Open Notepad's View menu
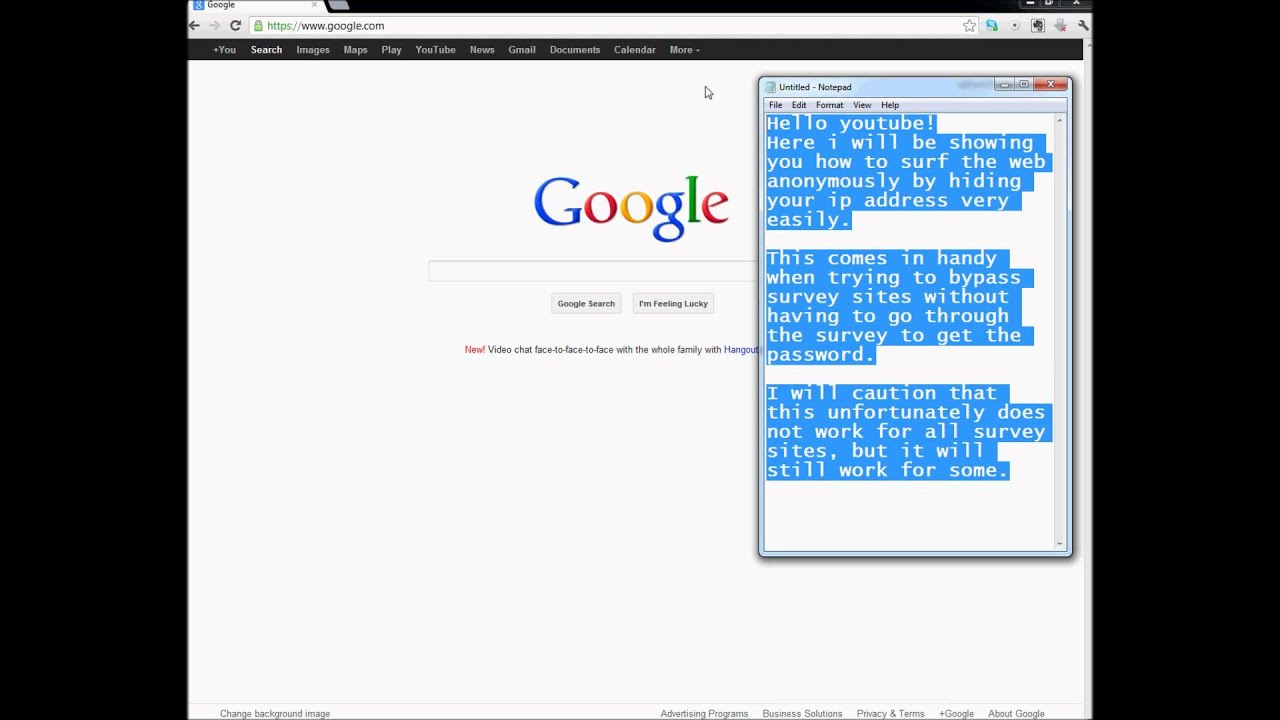The image size is (1280, 720). (x=862, y=105)
